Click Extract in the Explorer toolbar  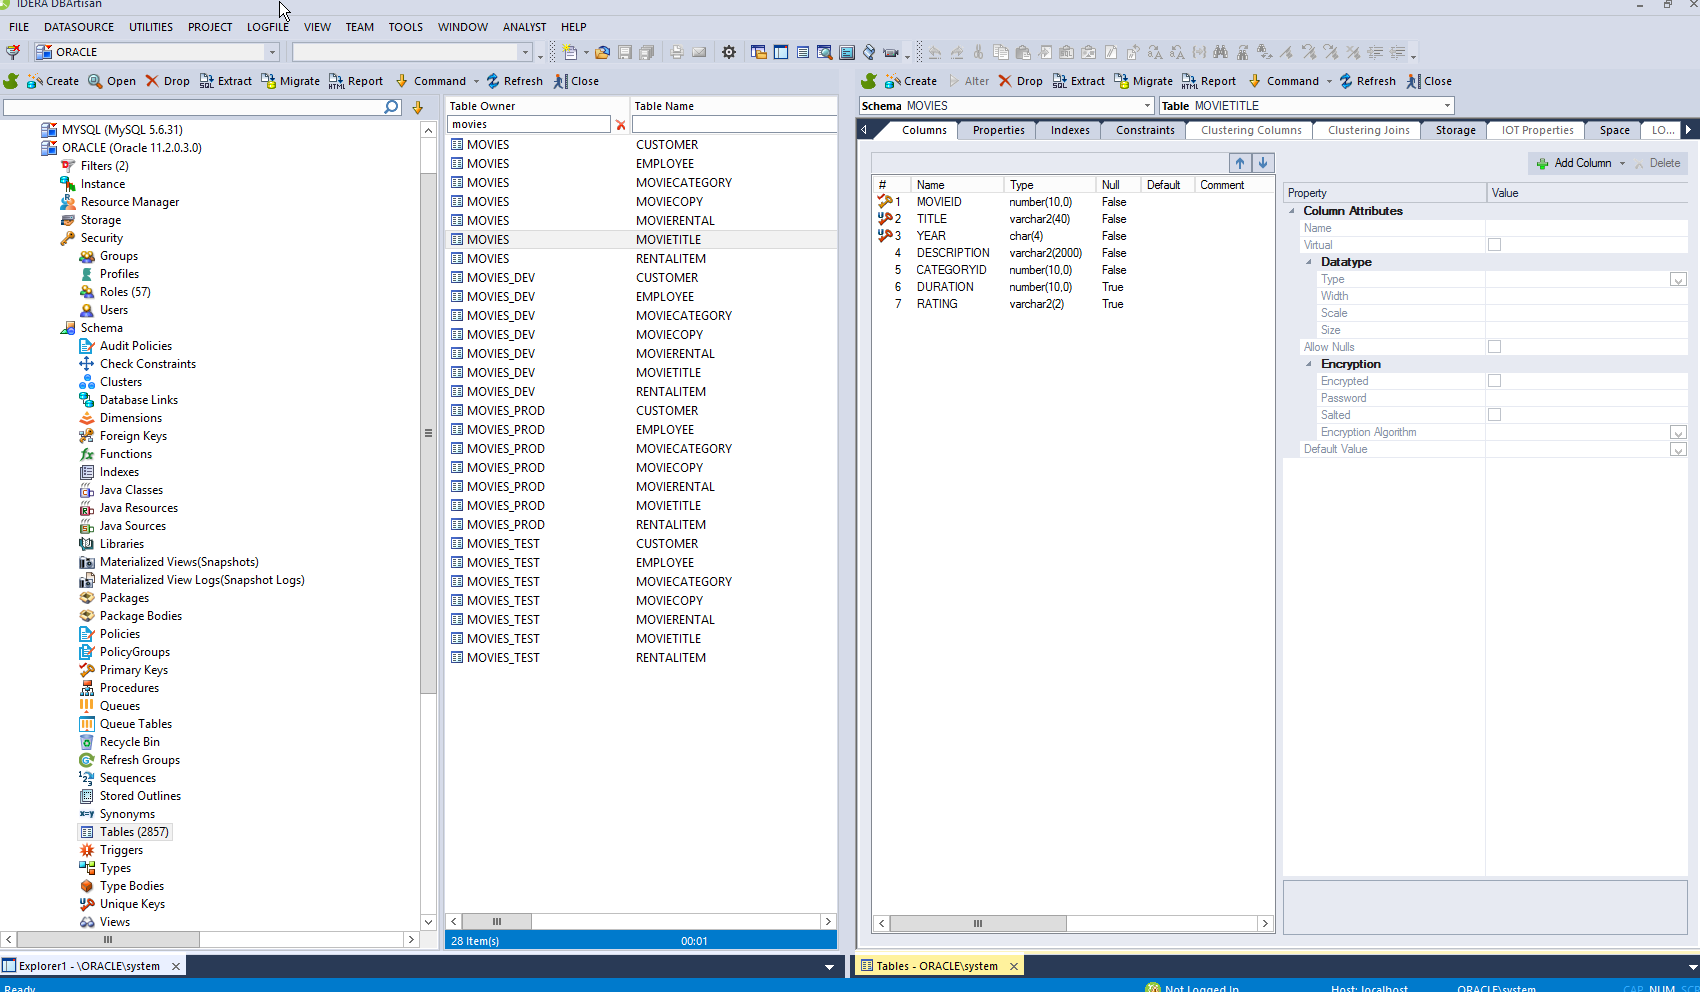(x=225, y=81)
